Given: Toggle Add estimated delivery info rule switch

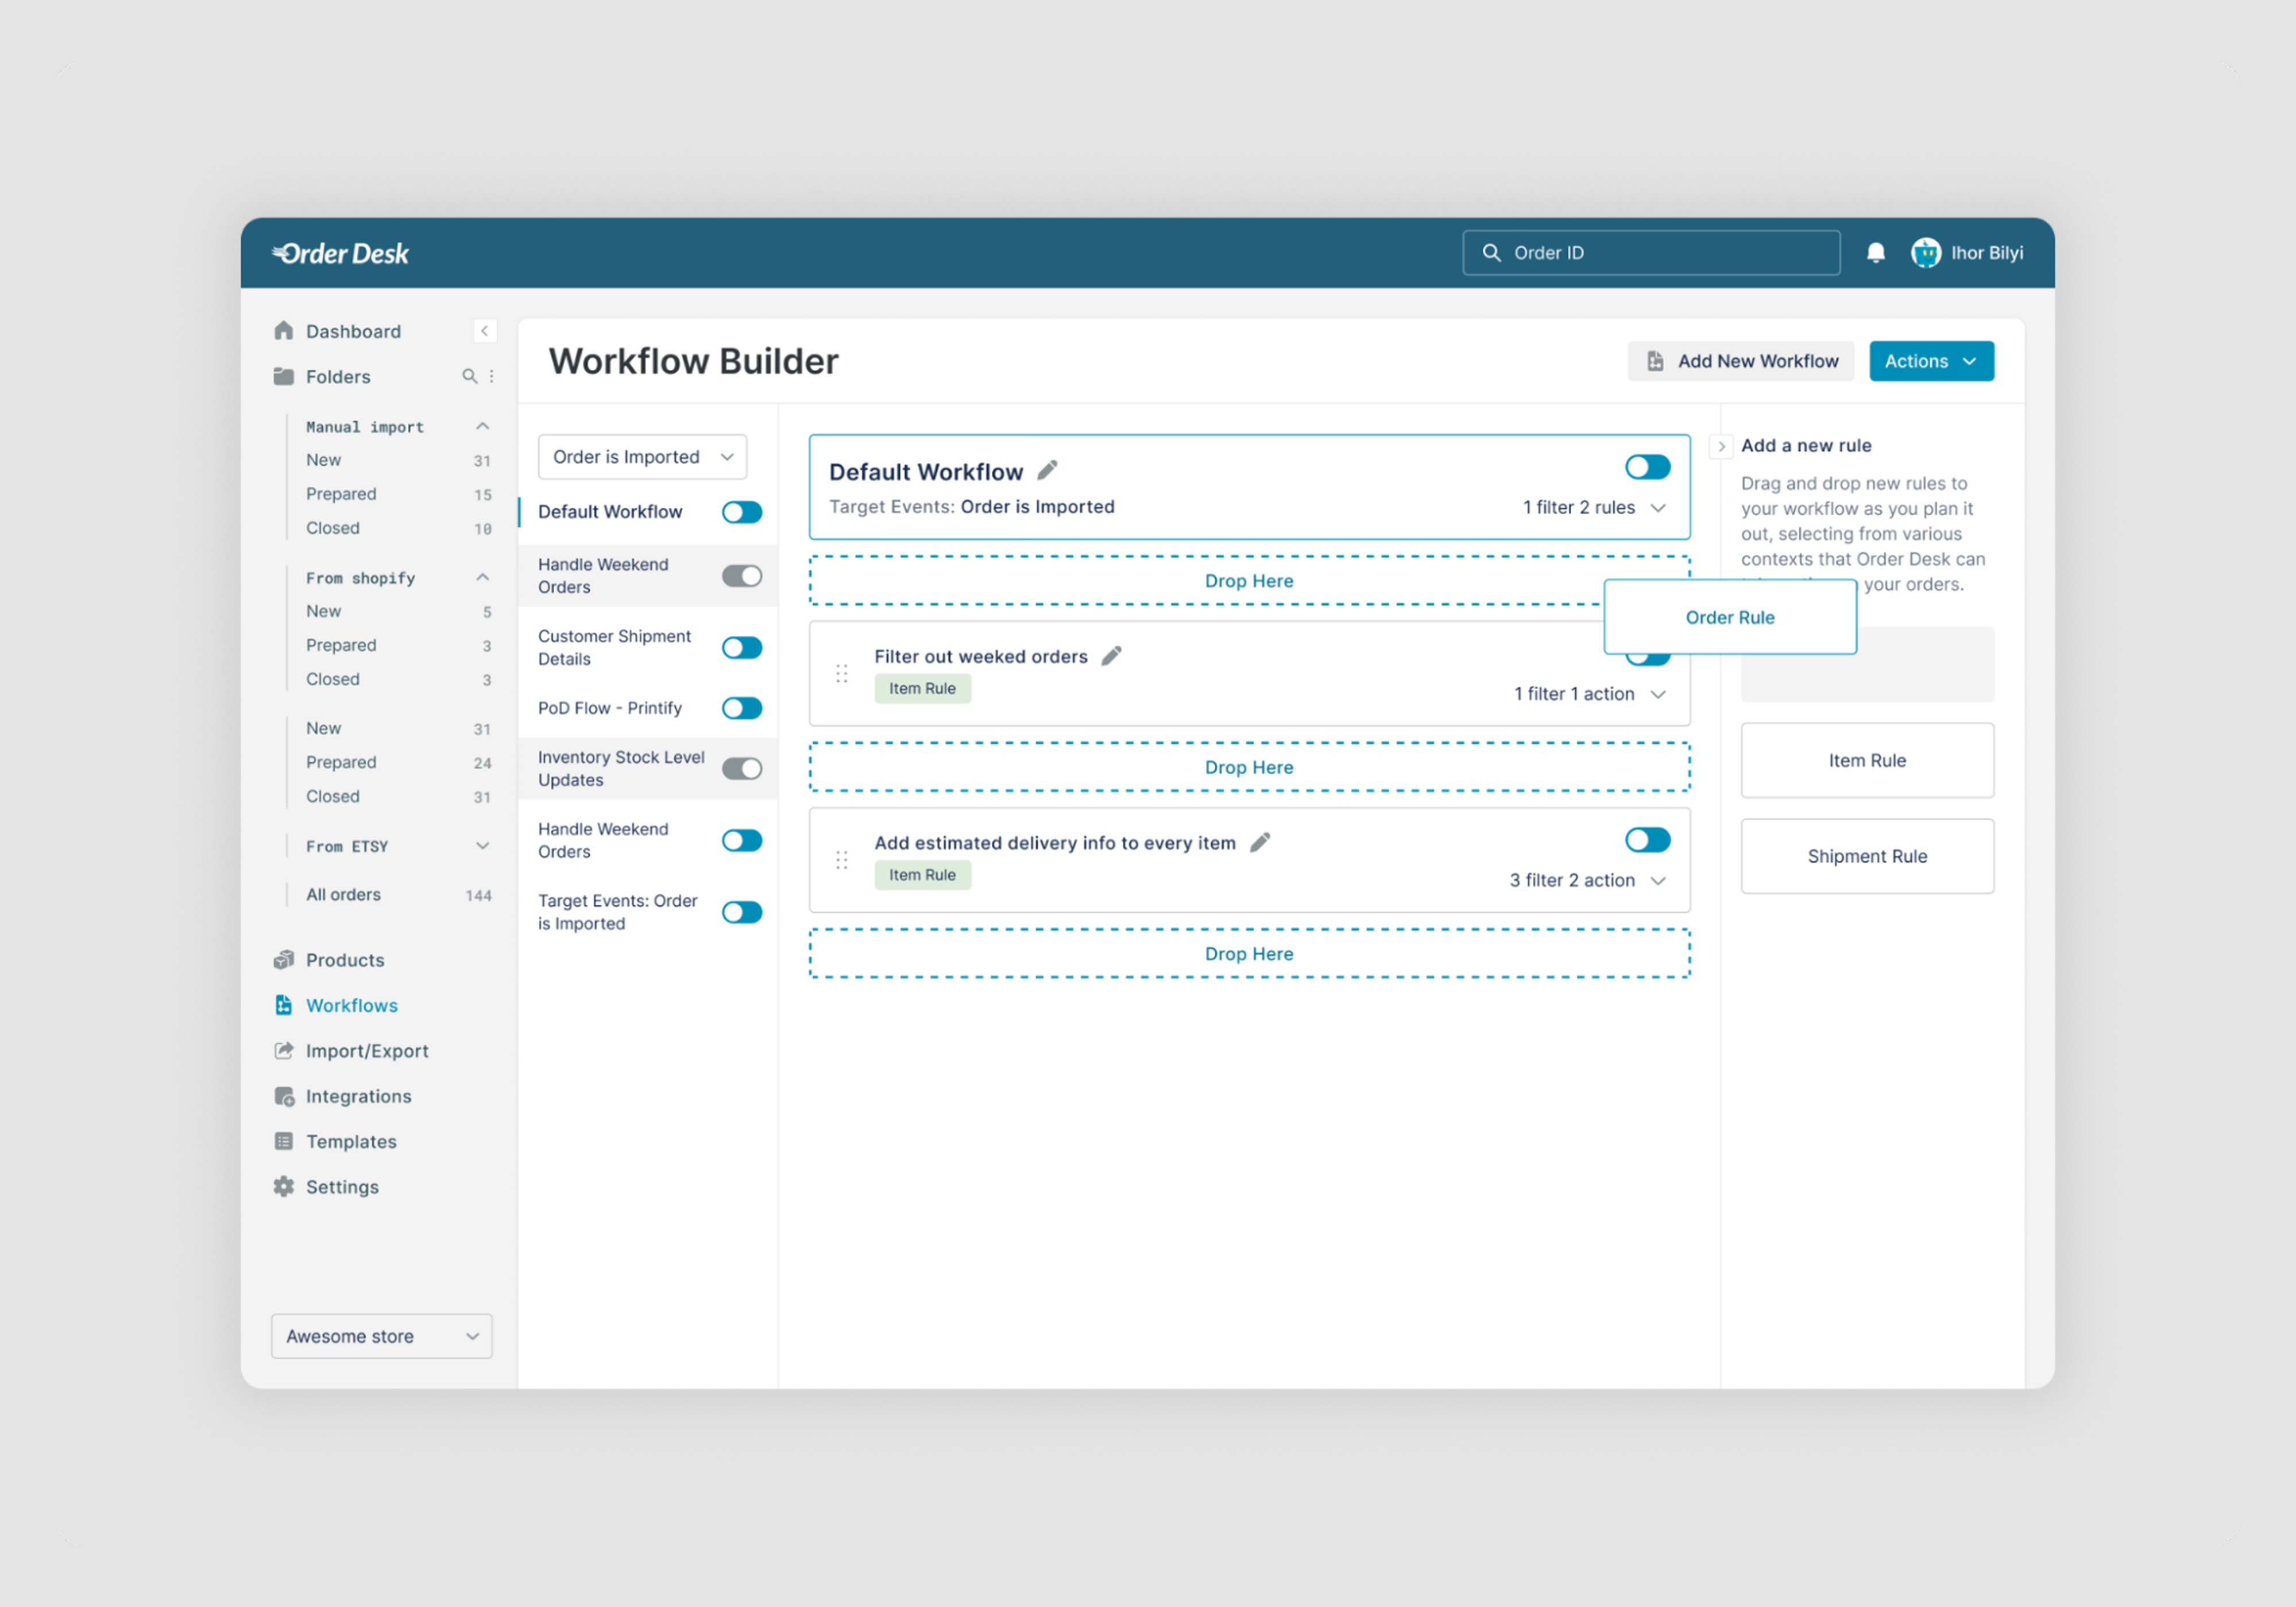Looking at the screenshot, I should coord(1647,840).
